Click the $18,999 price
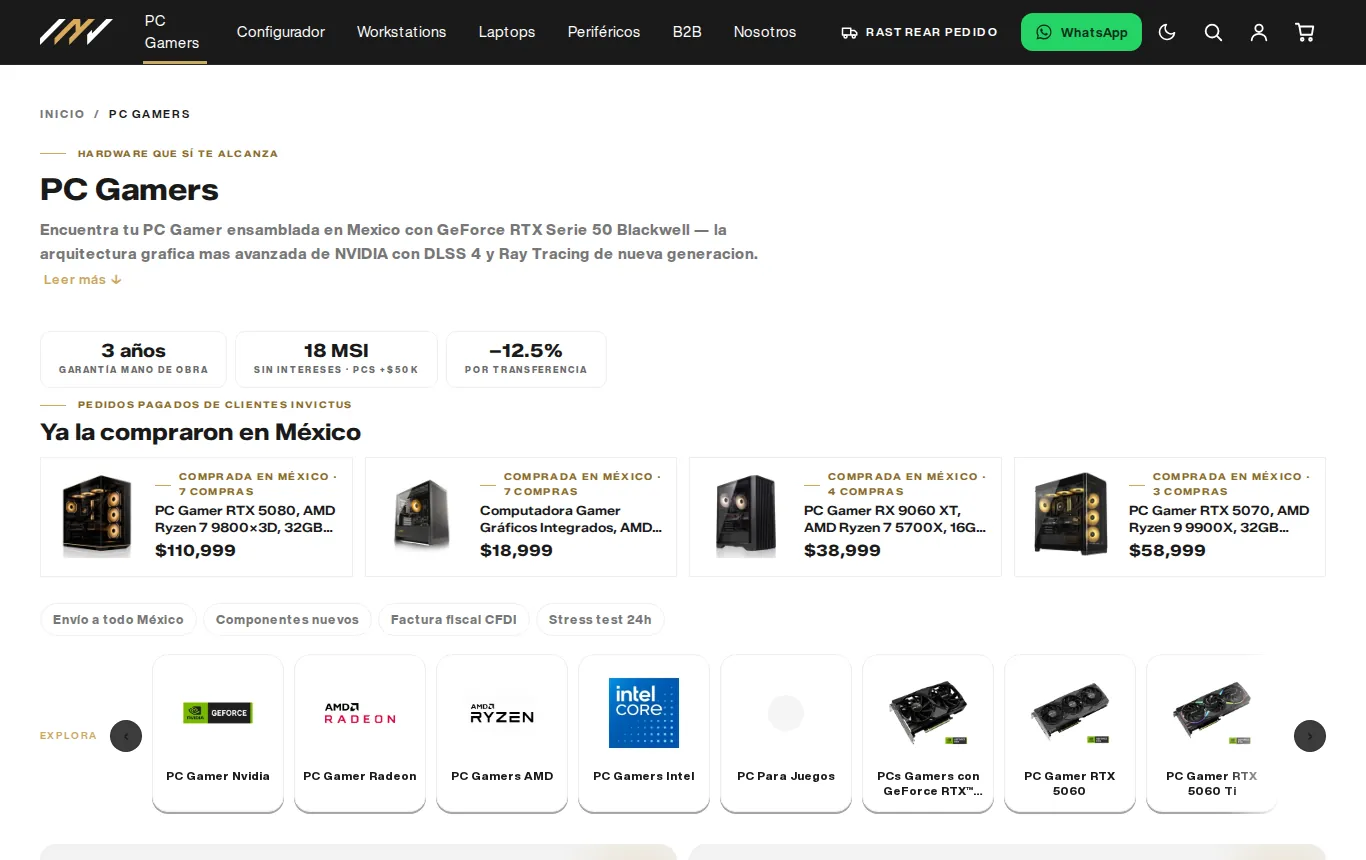This screenshot has width=1366, height=860. pos(517,551)
